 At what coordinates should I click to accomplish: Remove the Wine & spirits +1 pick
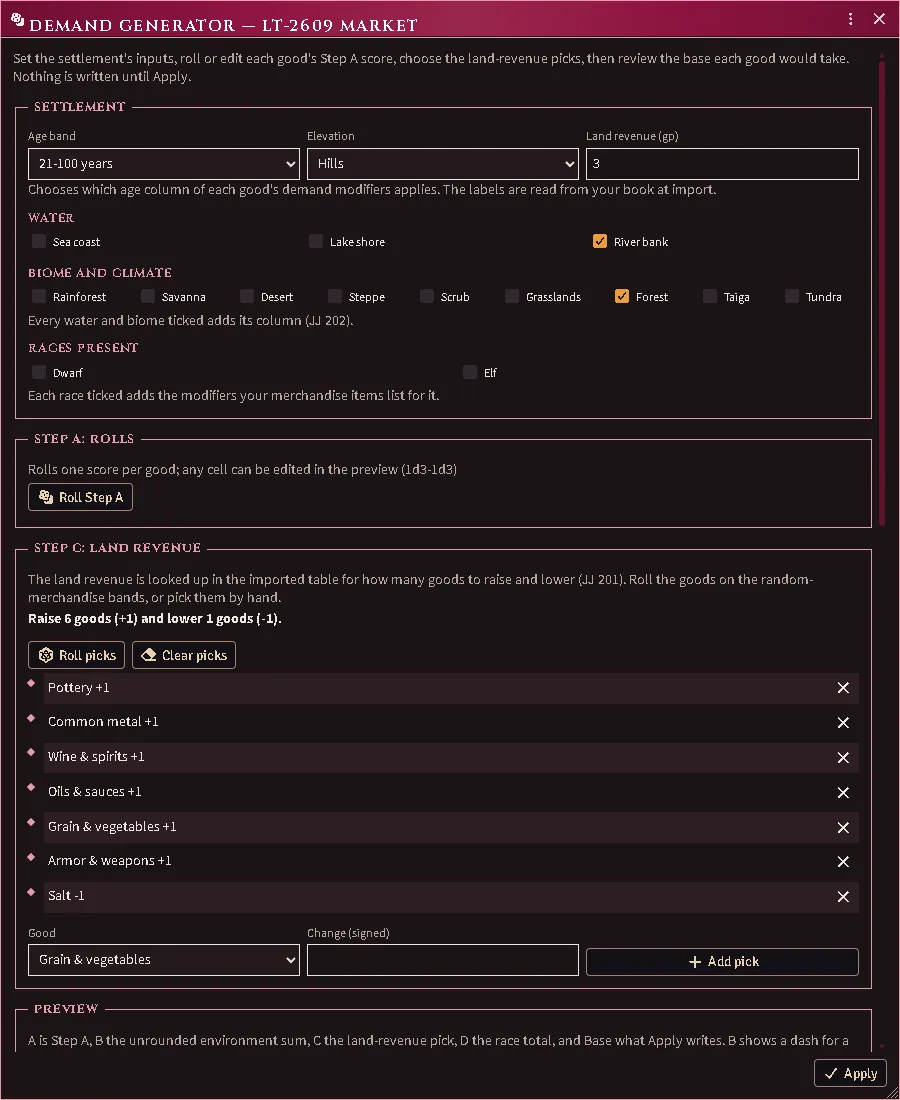(x=843, y=758)
